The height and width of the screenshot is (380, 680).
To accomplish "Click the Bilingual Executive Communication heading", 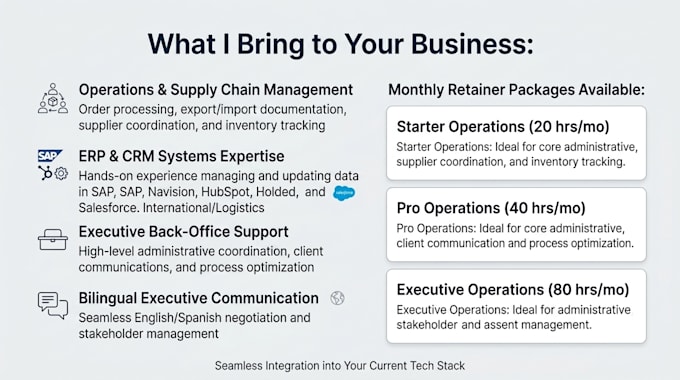I will 199,298.
